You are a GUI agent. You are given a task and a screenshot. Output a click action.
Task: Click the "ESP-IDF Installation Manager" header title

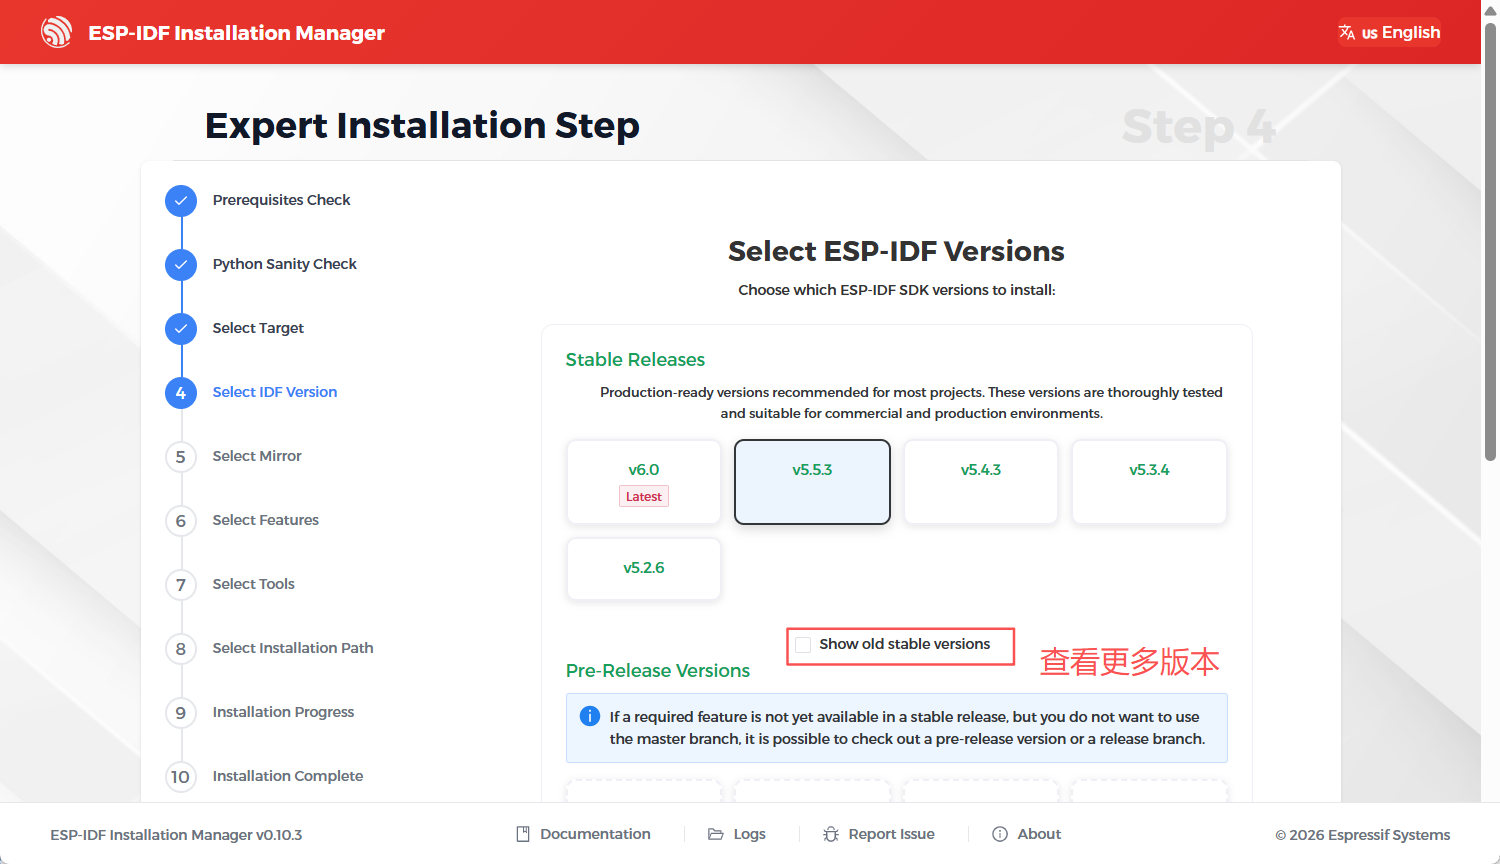236,33
